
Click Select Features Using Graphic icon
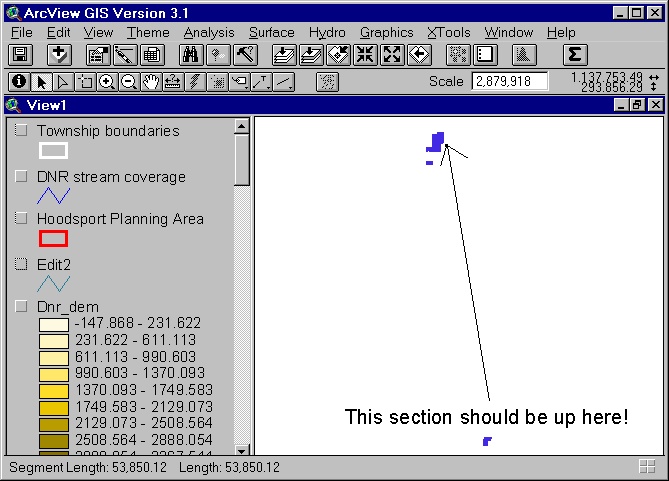pos(458,55)
